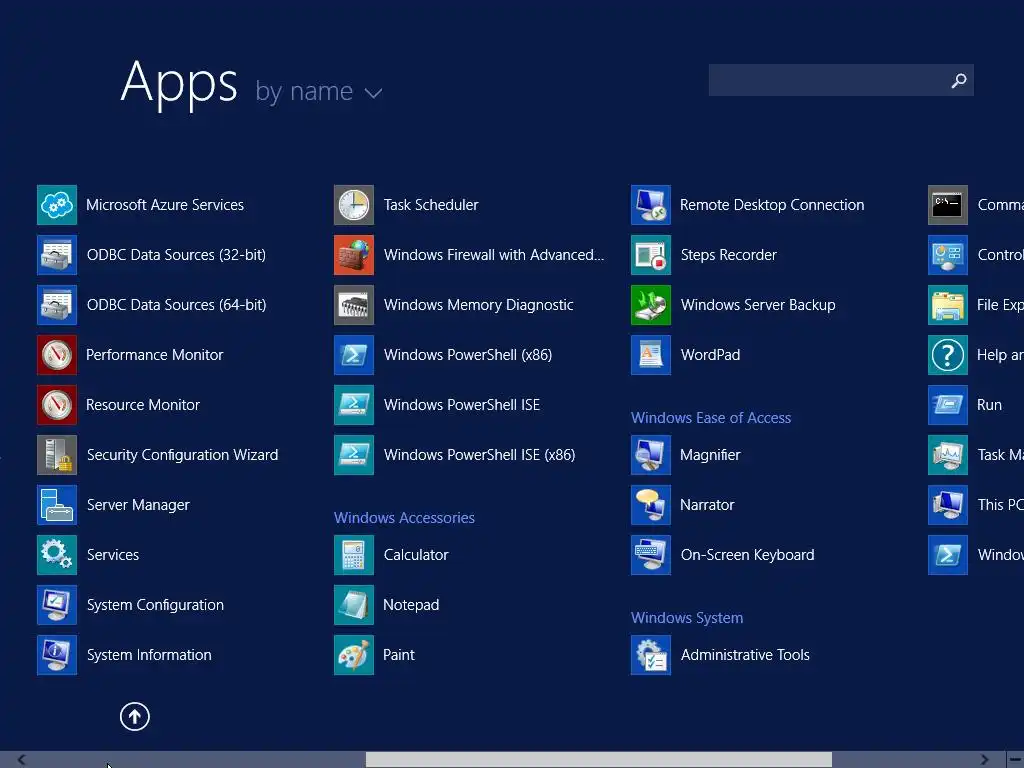
Task: Open Windows Firewall with Advanced Security icon
Action: click(x=354, y=255)
